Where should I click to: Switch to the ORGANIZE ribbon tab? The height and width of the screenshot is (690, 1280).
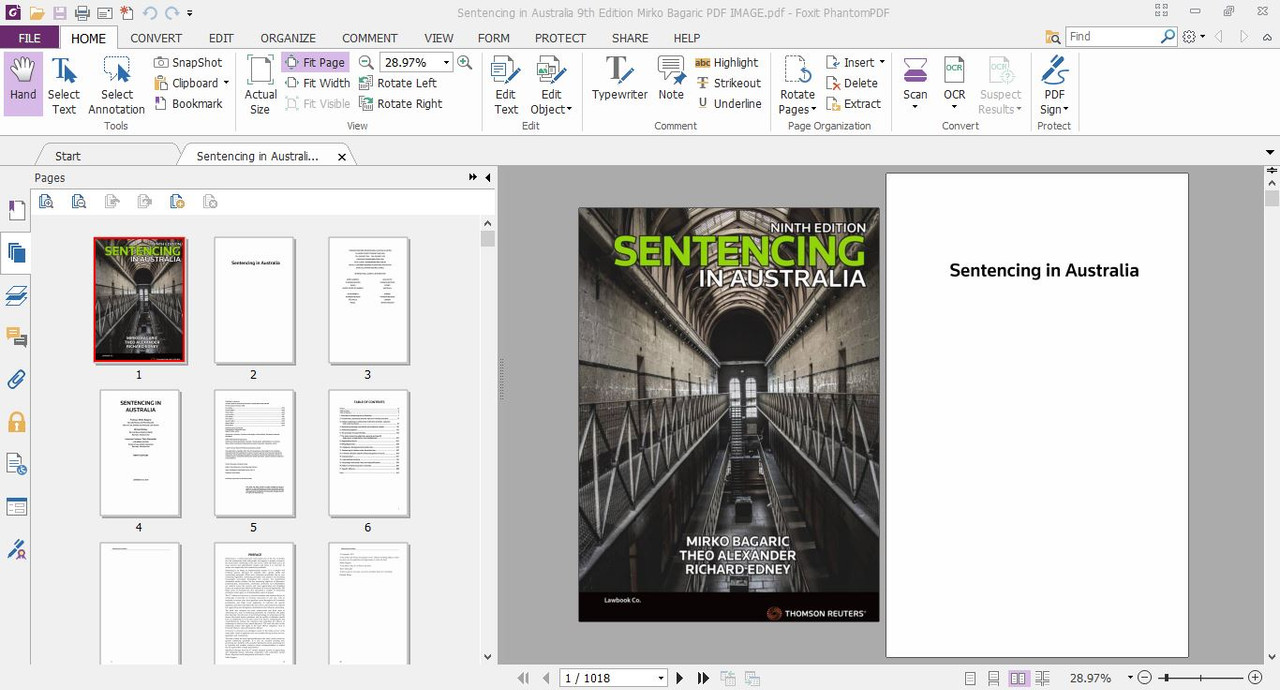[288, 38]
